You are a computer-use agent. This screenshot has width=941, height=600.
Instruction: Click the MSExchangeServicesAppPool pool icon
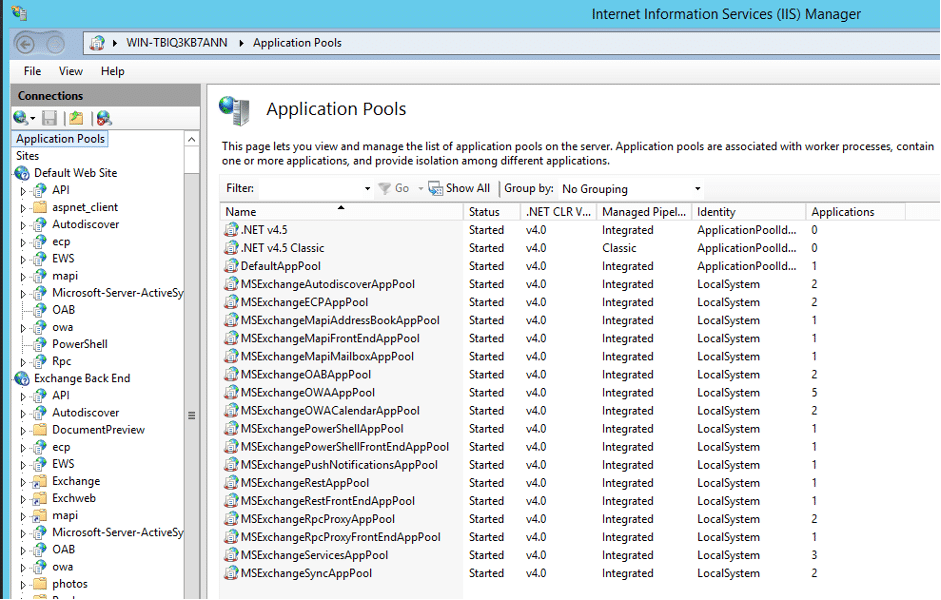pos(231,555)
